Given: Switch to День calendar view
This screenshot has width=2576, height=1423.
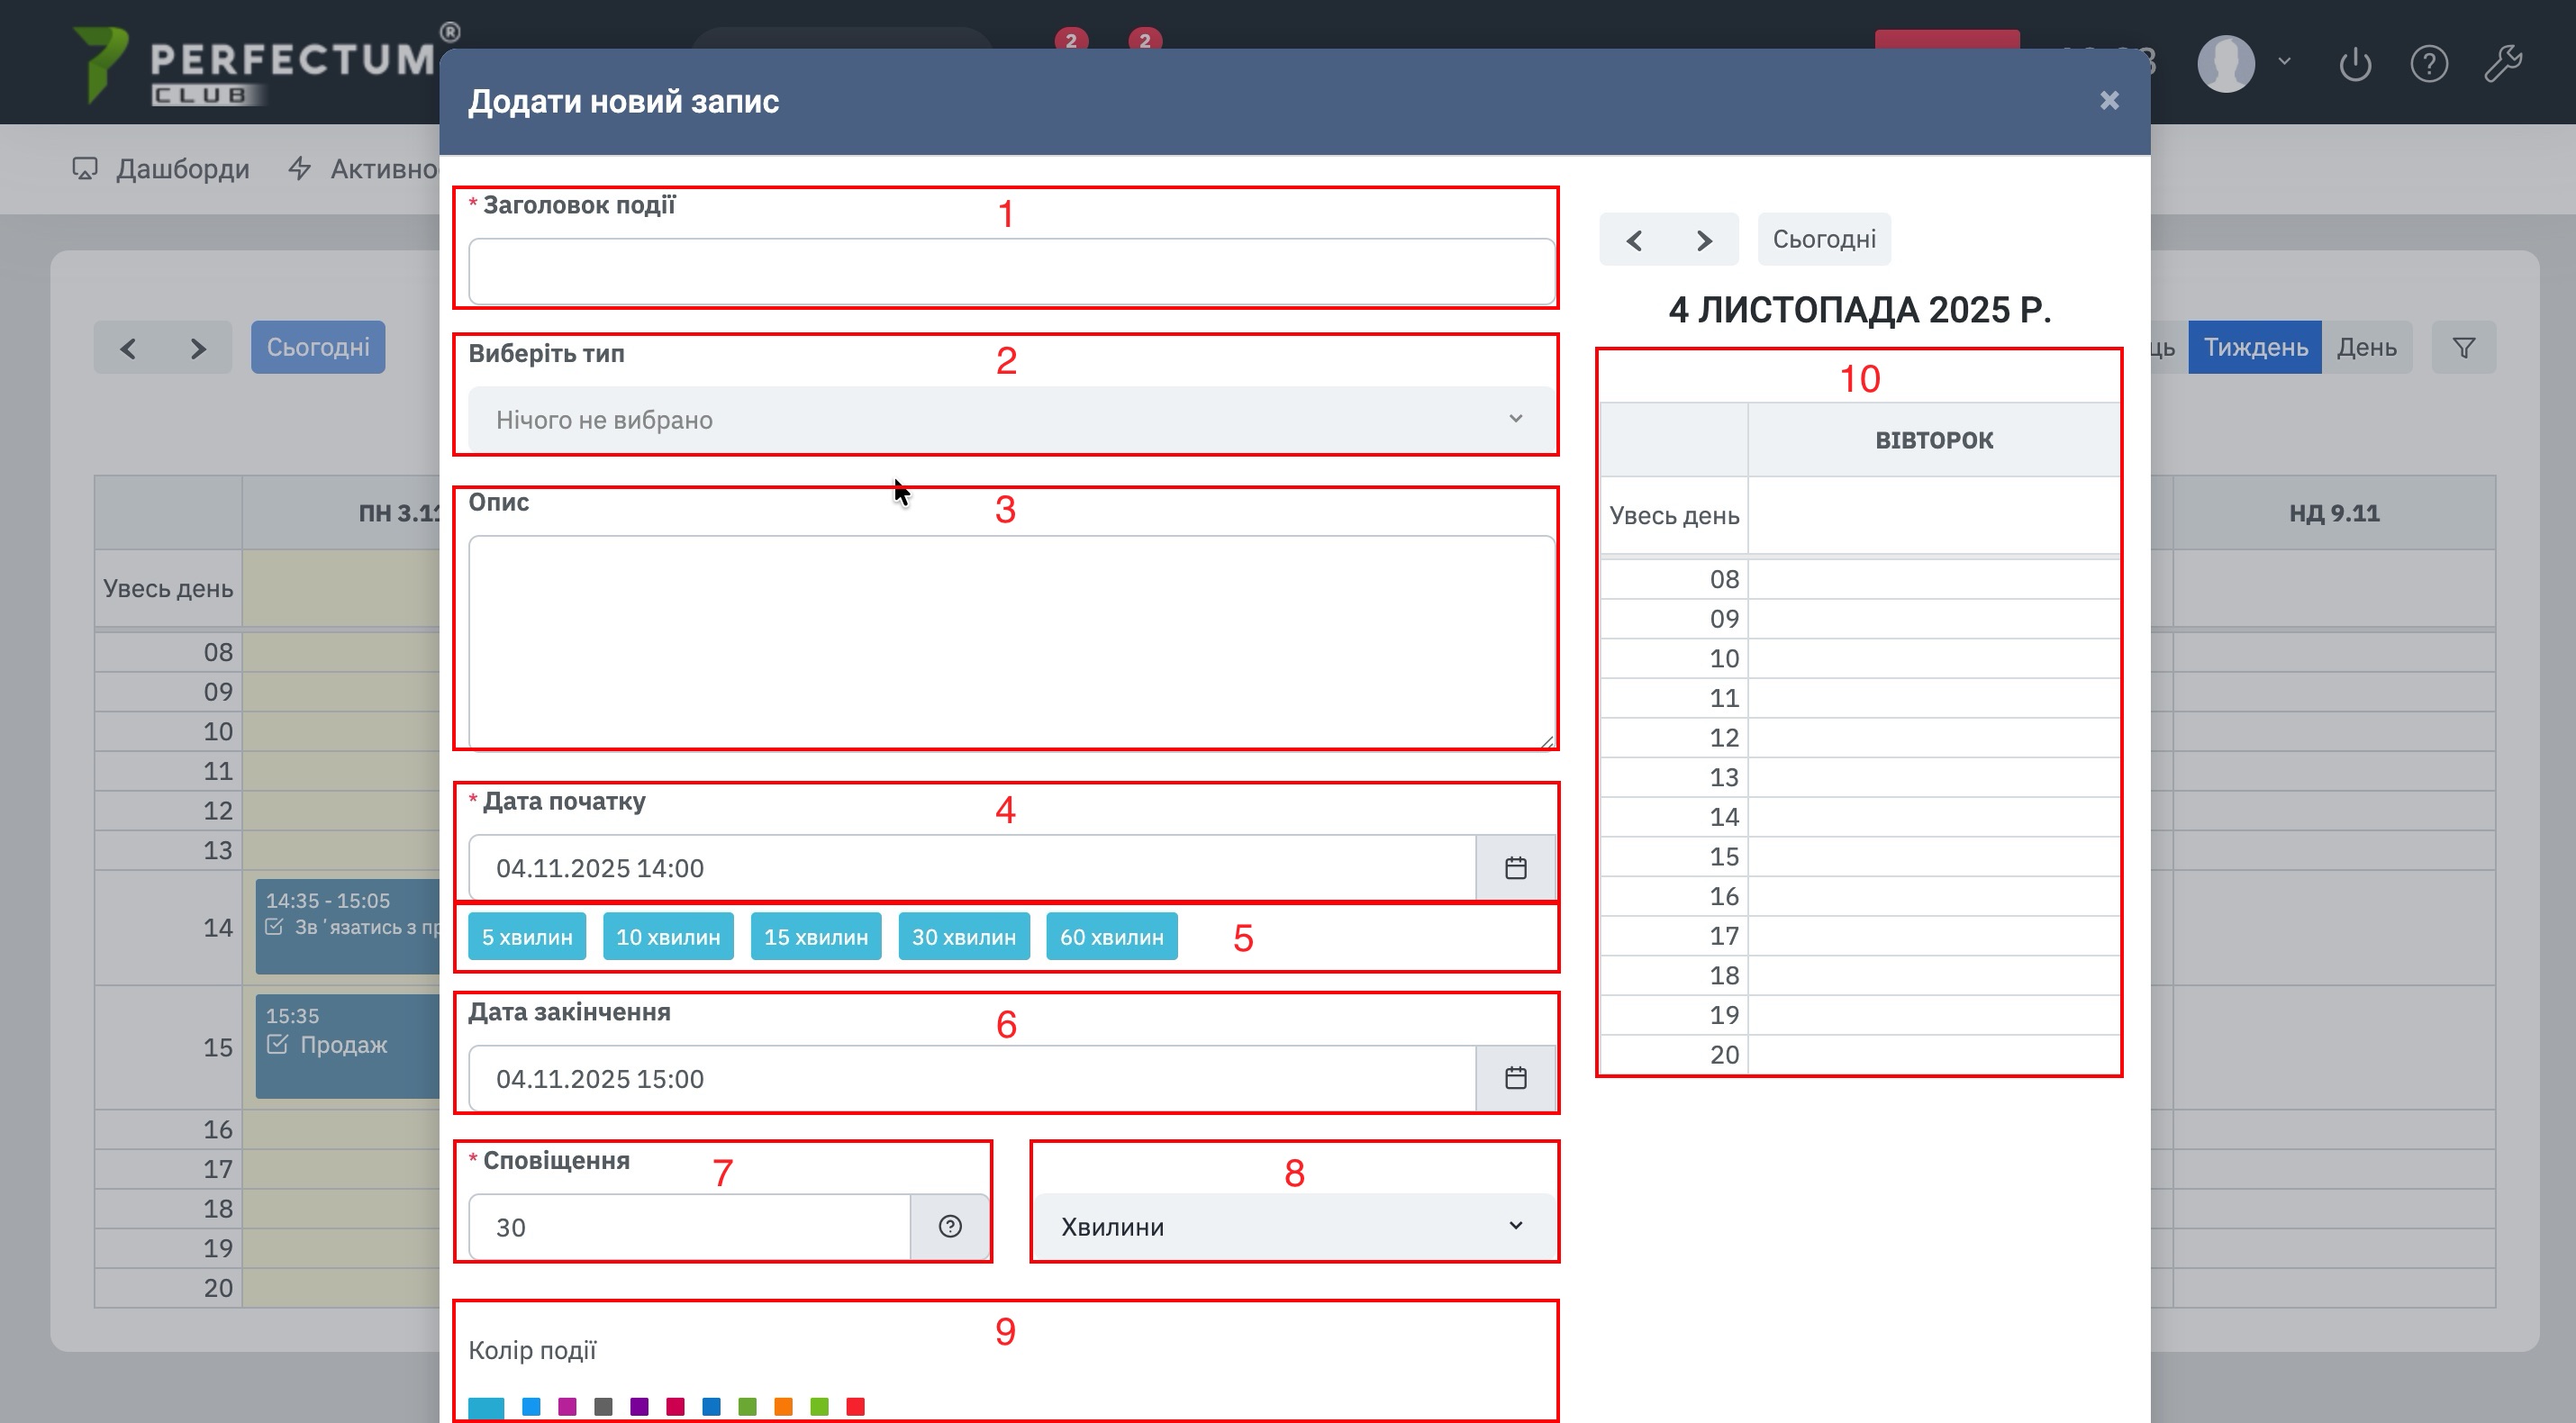Looking at the screenshot, I should 2366,348.
